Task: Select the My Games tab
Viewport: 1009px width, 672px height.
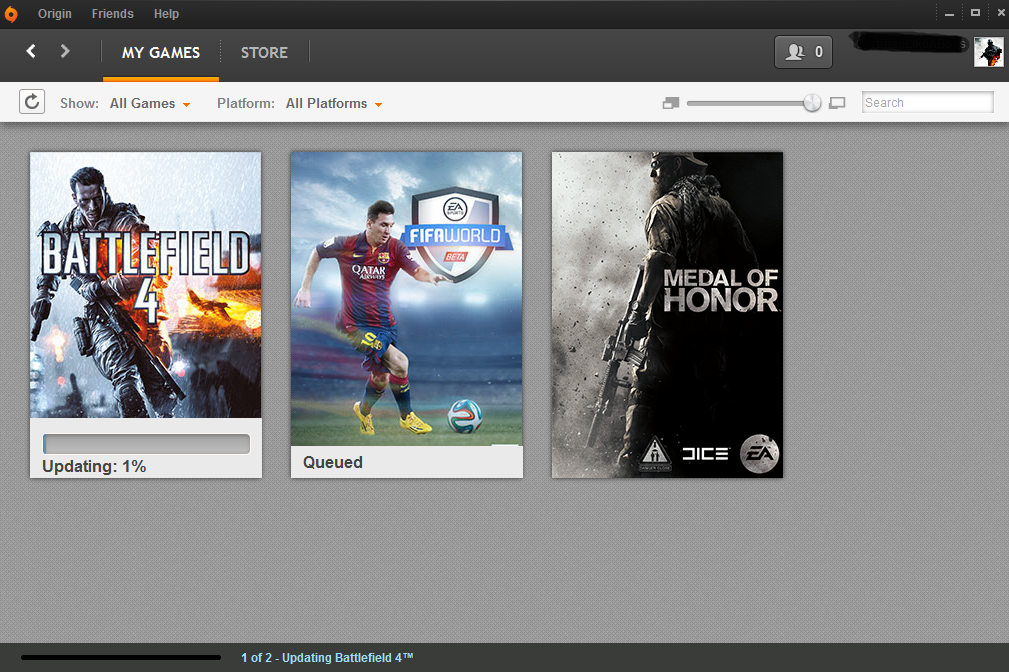Action: point(161,53)
